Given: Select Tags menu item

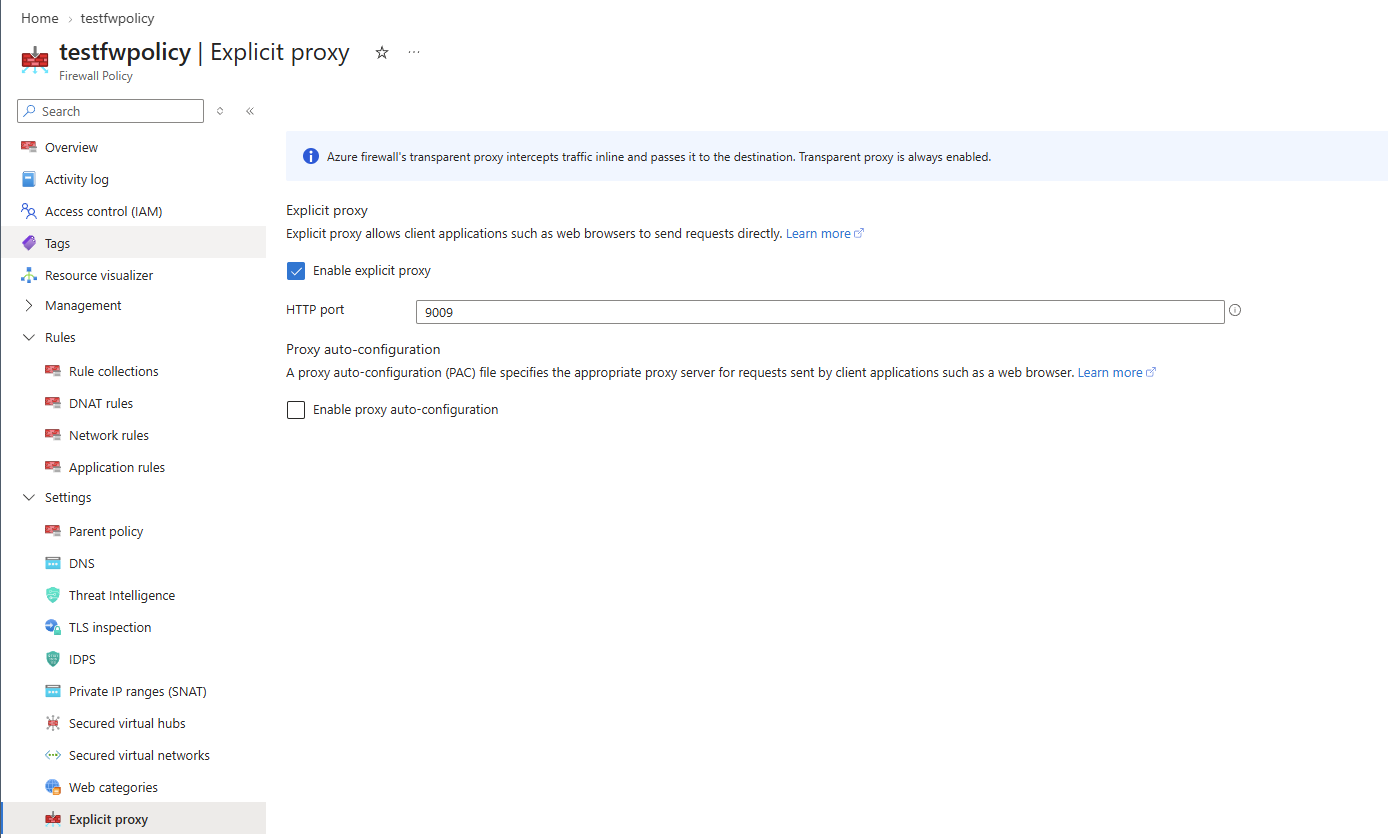Looking at the screenshot, I should (x=133, y=243).
